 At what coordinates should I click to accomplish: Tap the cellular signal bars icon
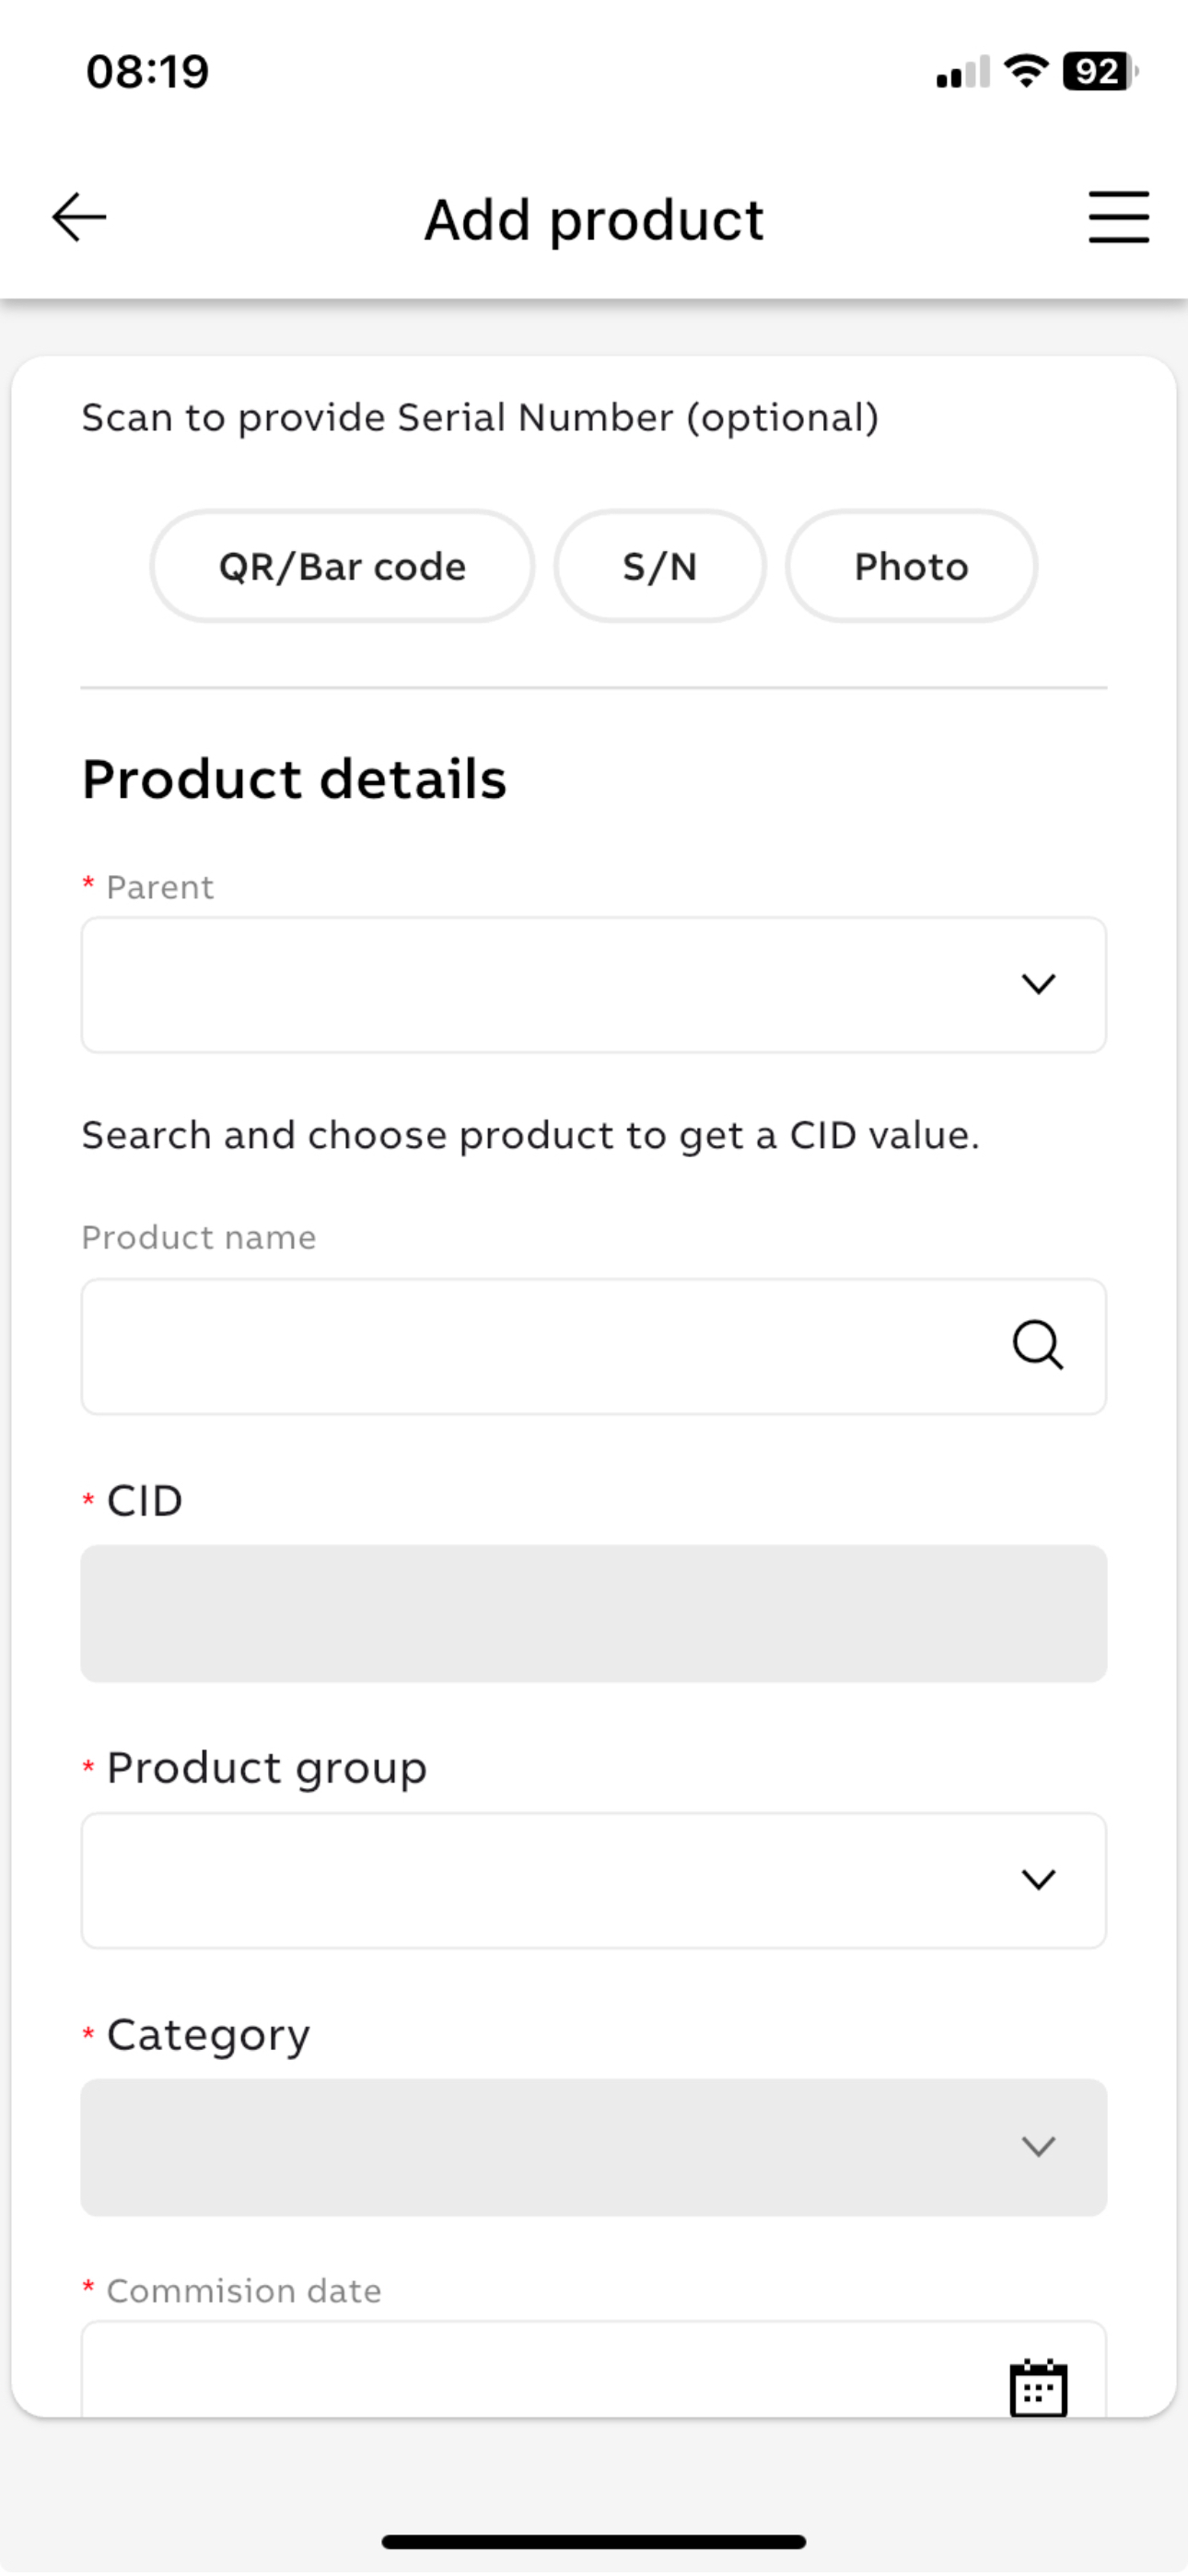click(963, 72)
